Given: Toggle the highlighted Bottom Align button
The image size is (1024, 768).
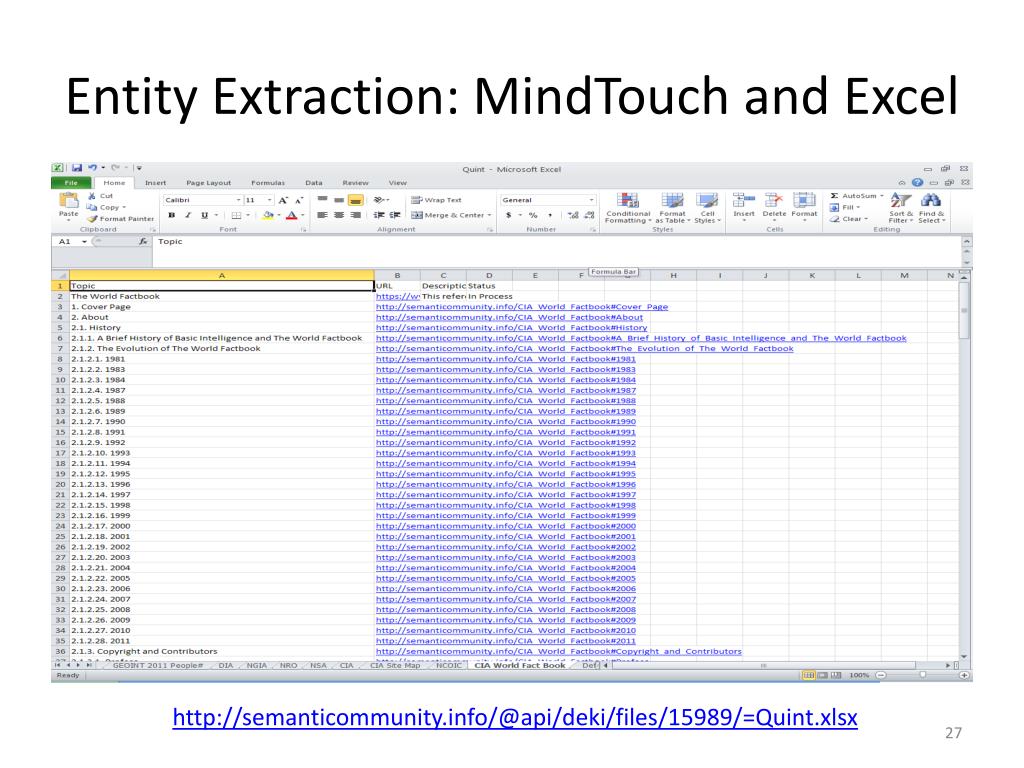Looking at the screenshot, I should (355, 200).
